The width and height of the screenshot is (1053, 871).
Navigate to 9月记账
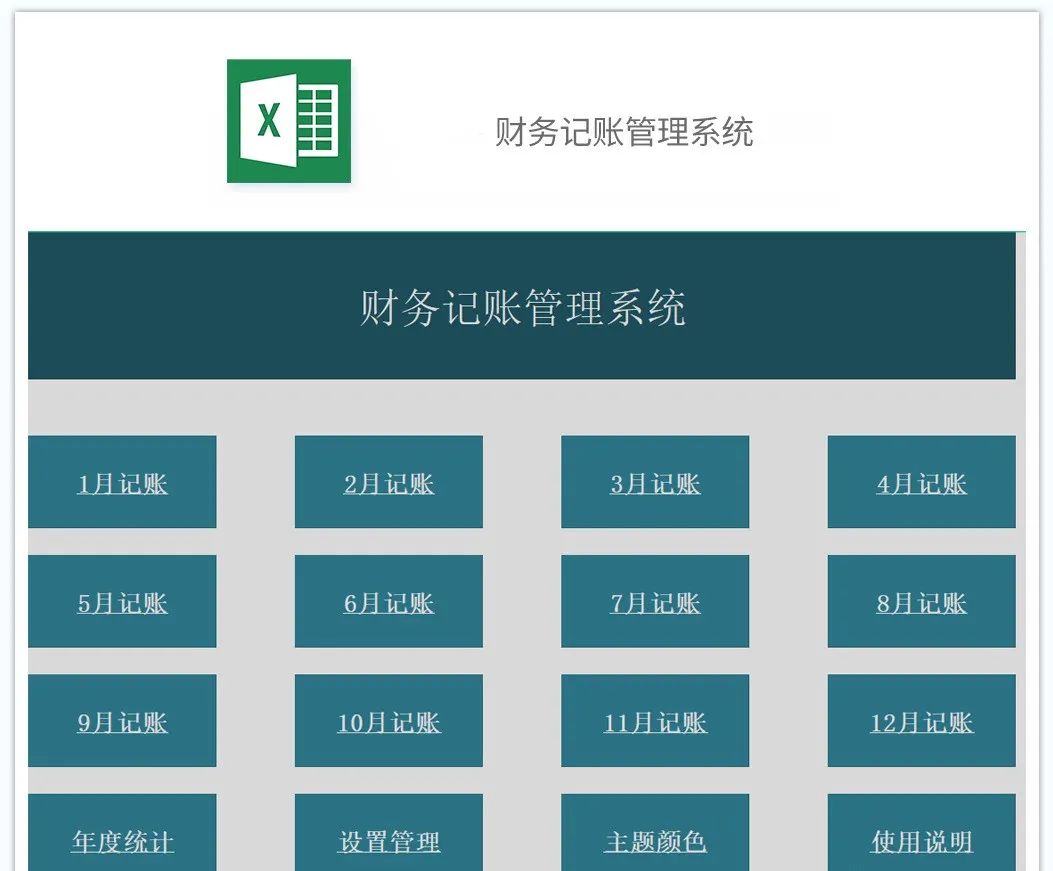tap(122, 721)
